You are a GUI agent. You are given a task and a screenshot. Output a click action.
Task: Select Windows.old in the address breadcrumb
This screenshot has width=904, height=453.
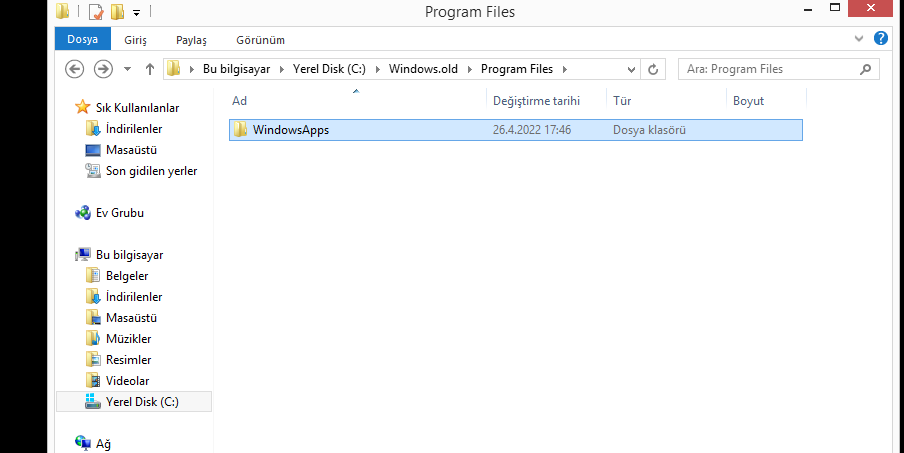click(423, 69)
